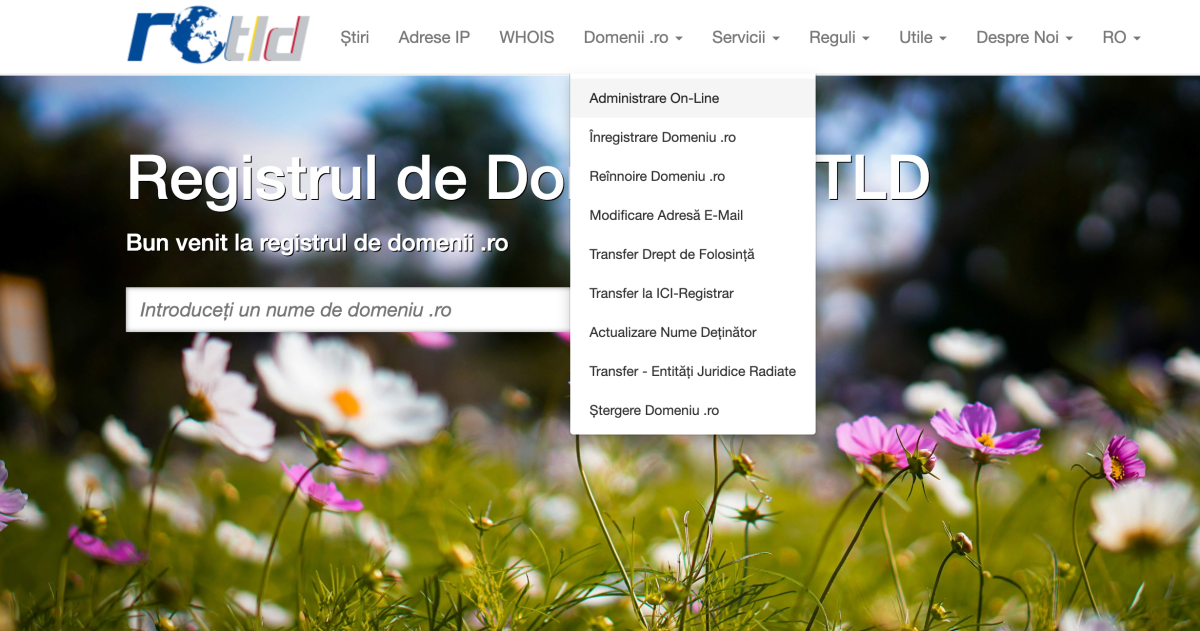Open the Adrese IP page

pyautogui.click(x=433, y=37)
